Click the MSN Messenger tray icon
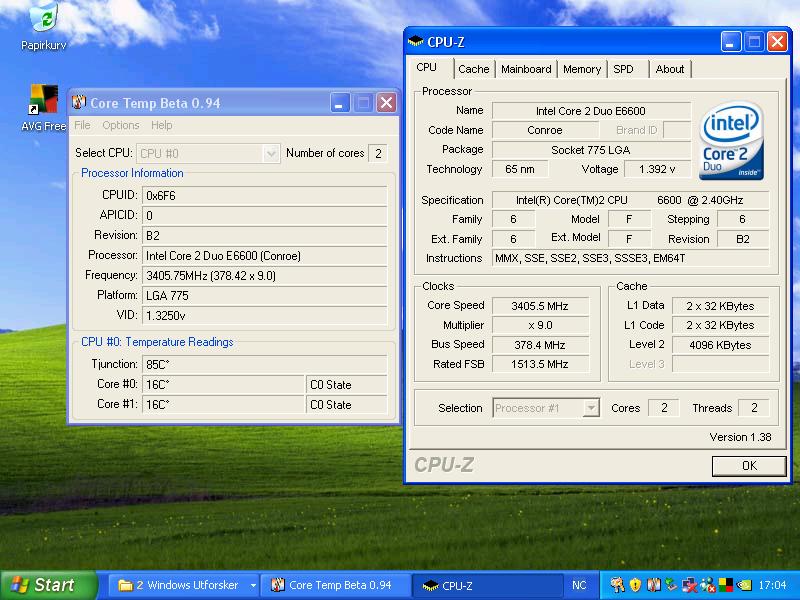The height and width of the screenshot is (600, 800). [708, 585]
